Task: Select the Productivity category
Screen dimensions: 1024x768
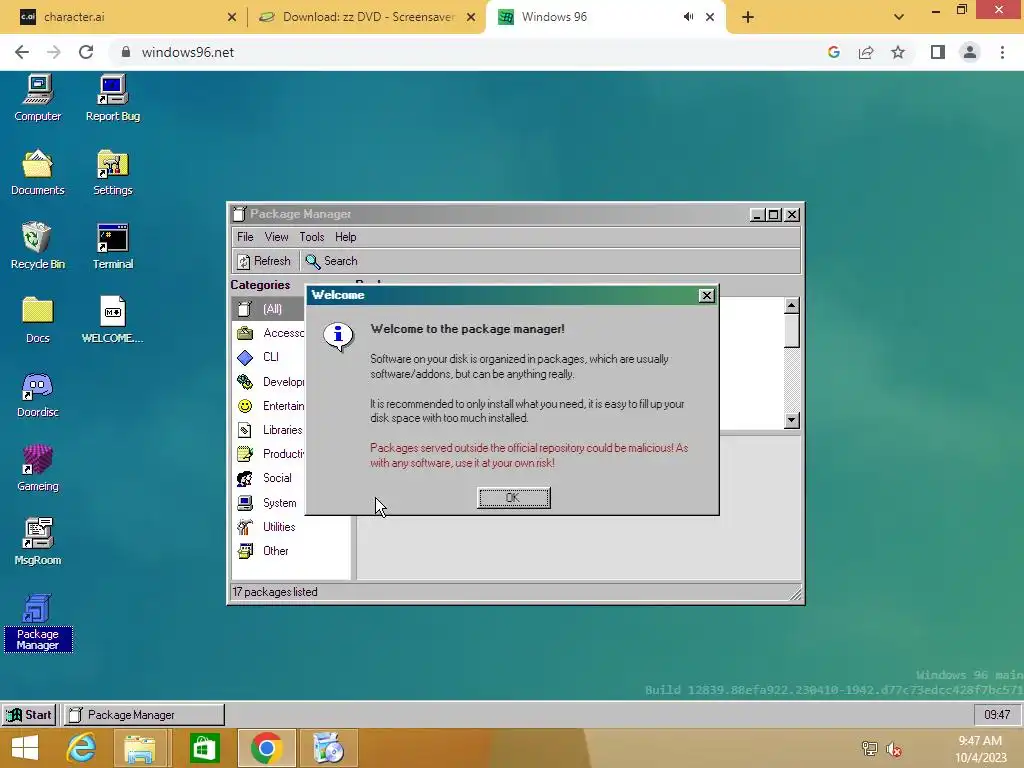Action: (x=268, y=453)
